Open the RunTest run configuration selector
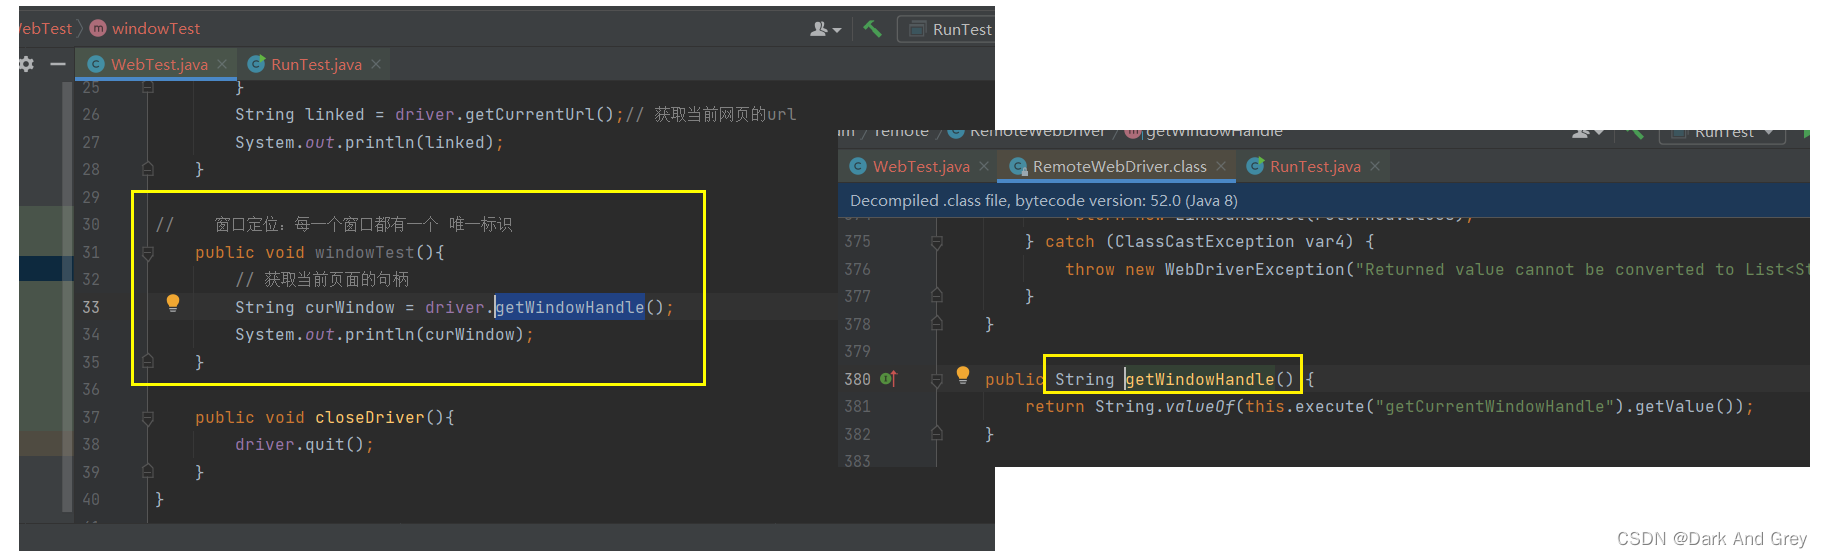 946,29
